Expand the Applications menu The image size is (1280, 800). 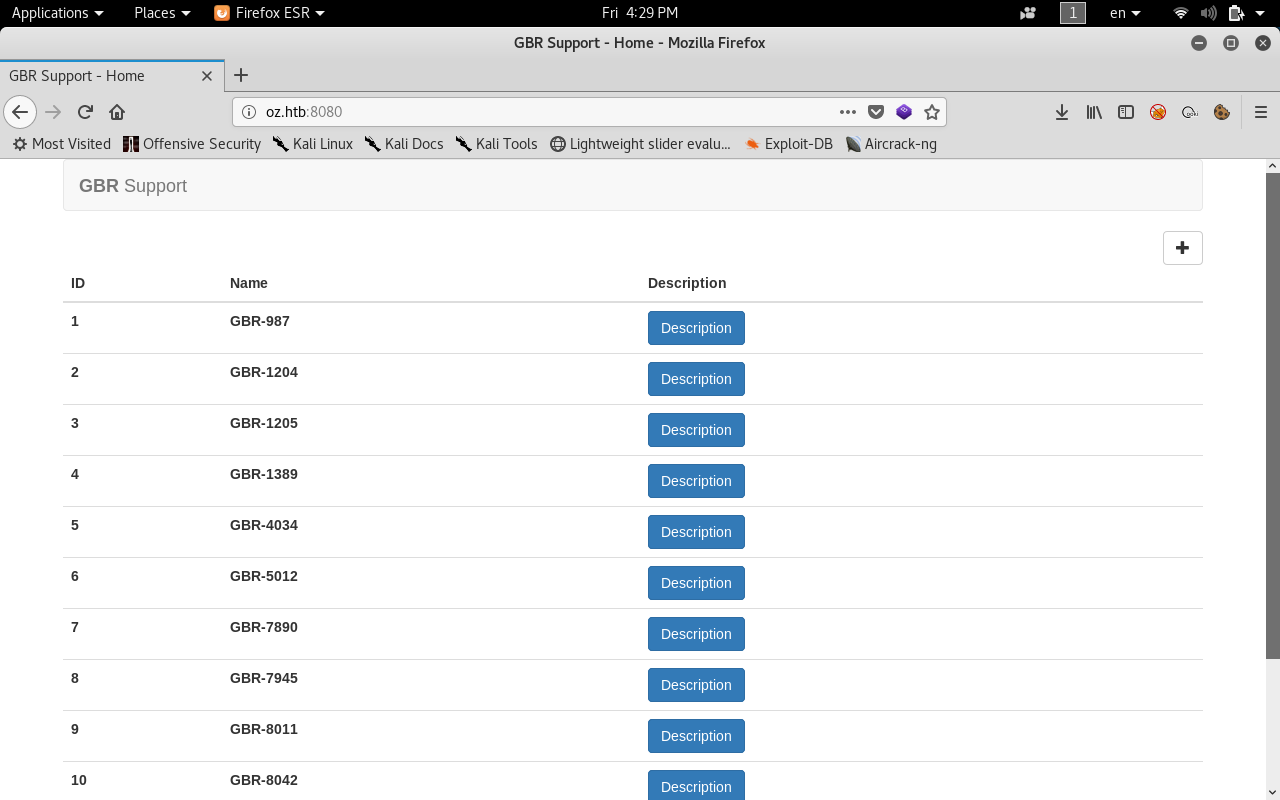[x=57, y=13]
